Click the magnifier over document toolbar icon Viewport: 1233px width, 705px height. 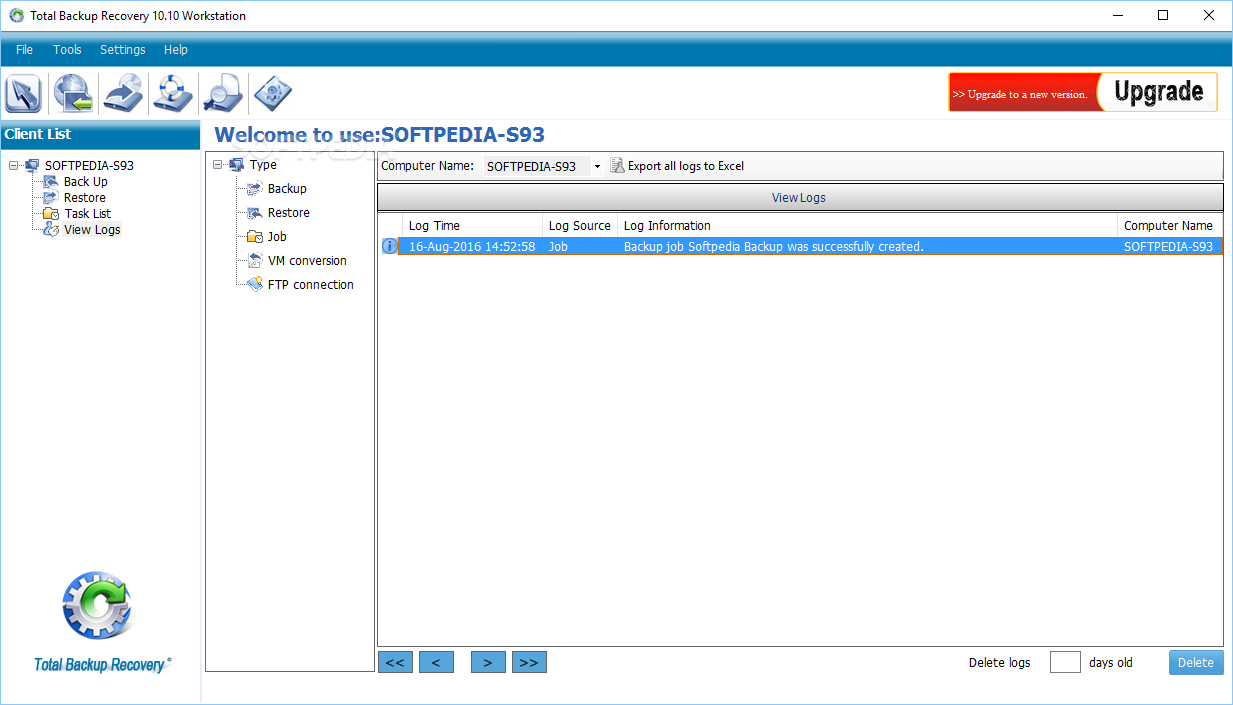pos(222,94)
